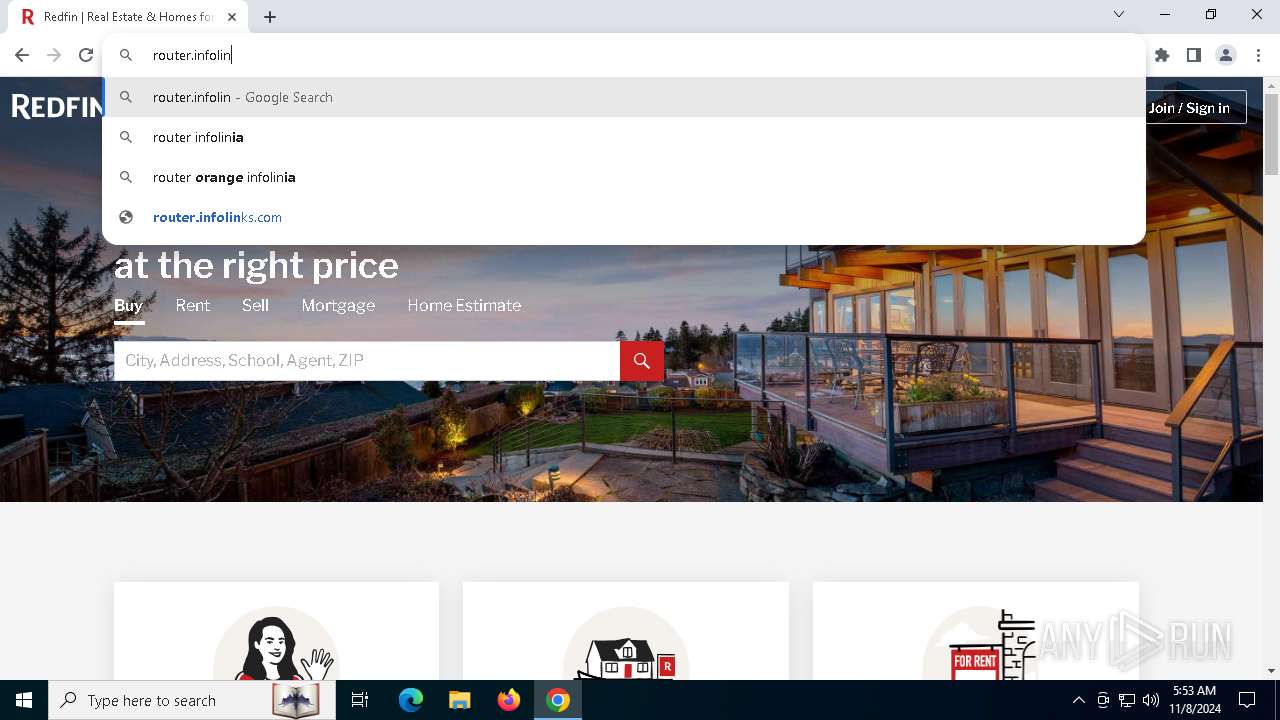Image resolution: width=1280 pixels, height=720 pixels.
Task: Click the page vertical scrollbar thumb
Action: pyautogui.click(x=1271, y=134)
